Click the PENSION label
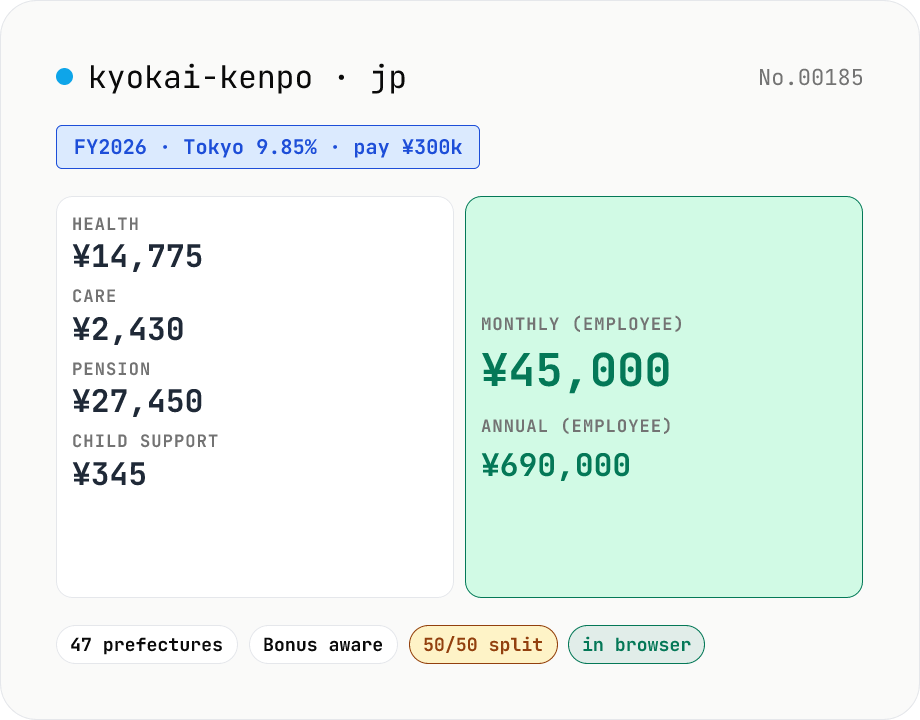 pyautogui.click(x=111, y=369)
